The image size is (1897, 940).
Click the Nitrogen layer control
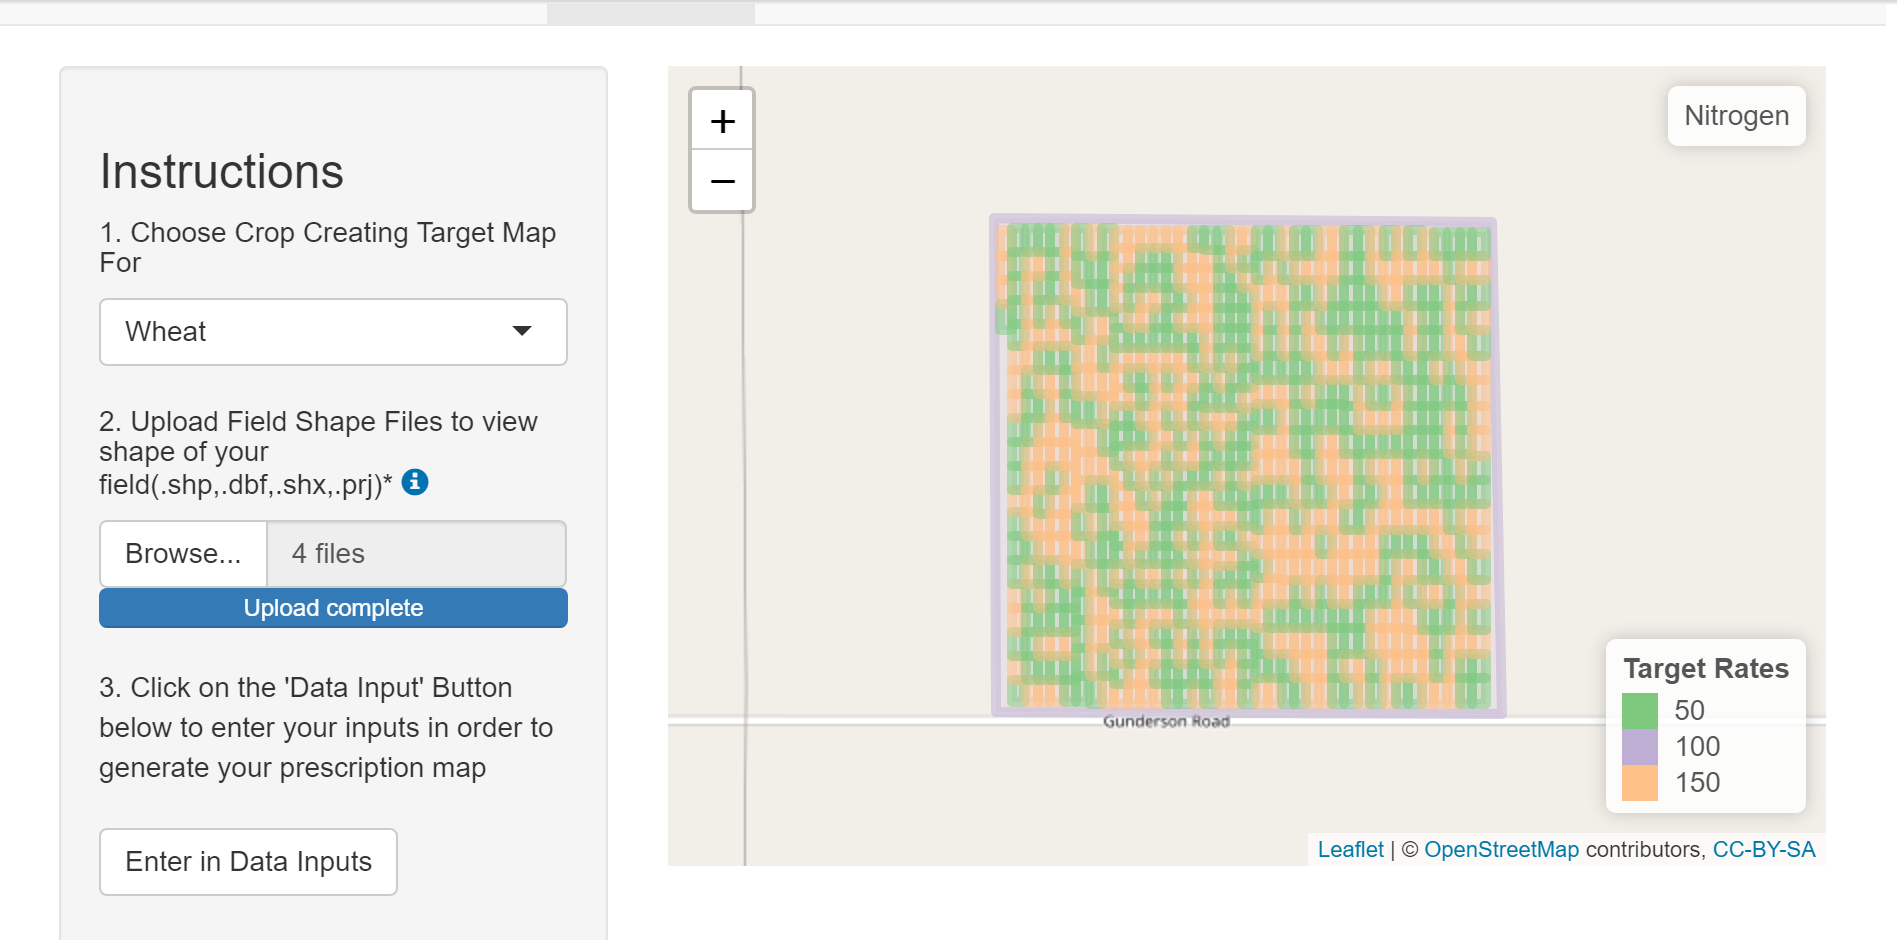[x=1736, y=116]
